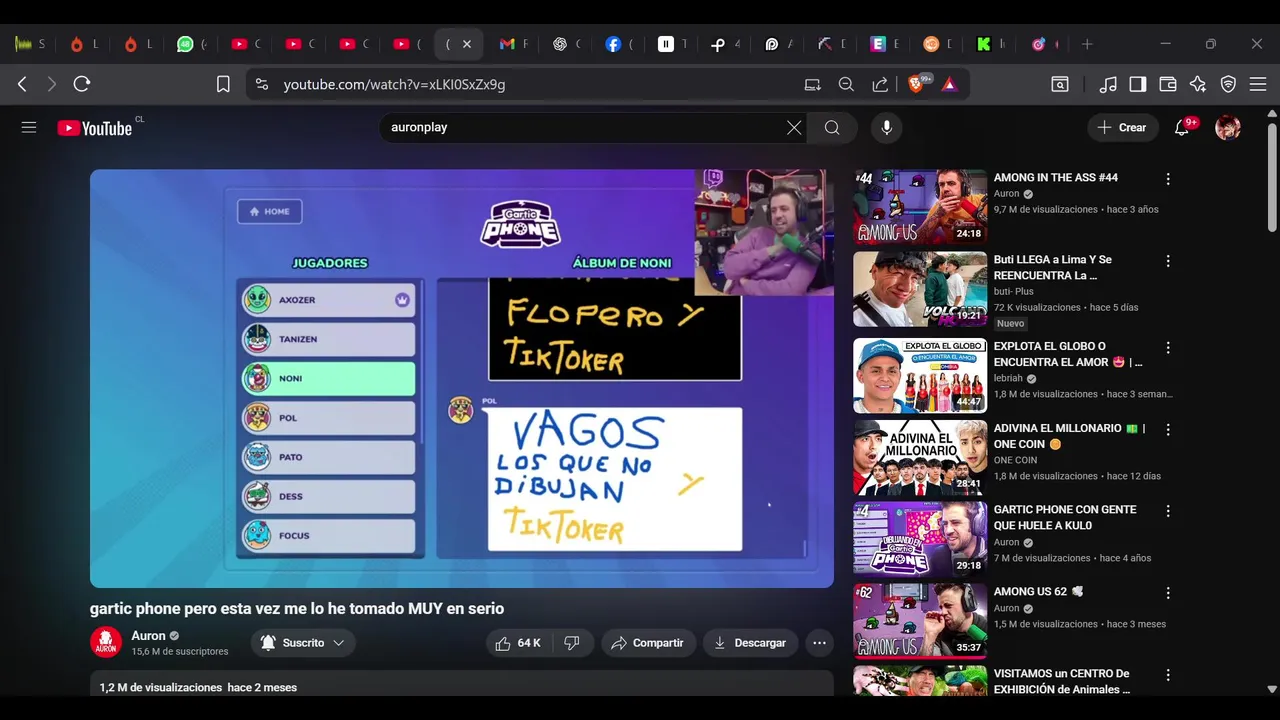Viewport: 1280px width, 720px height.
Task: Close the current active tab
Action: click(466, 44)
